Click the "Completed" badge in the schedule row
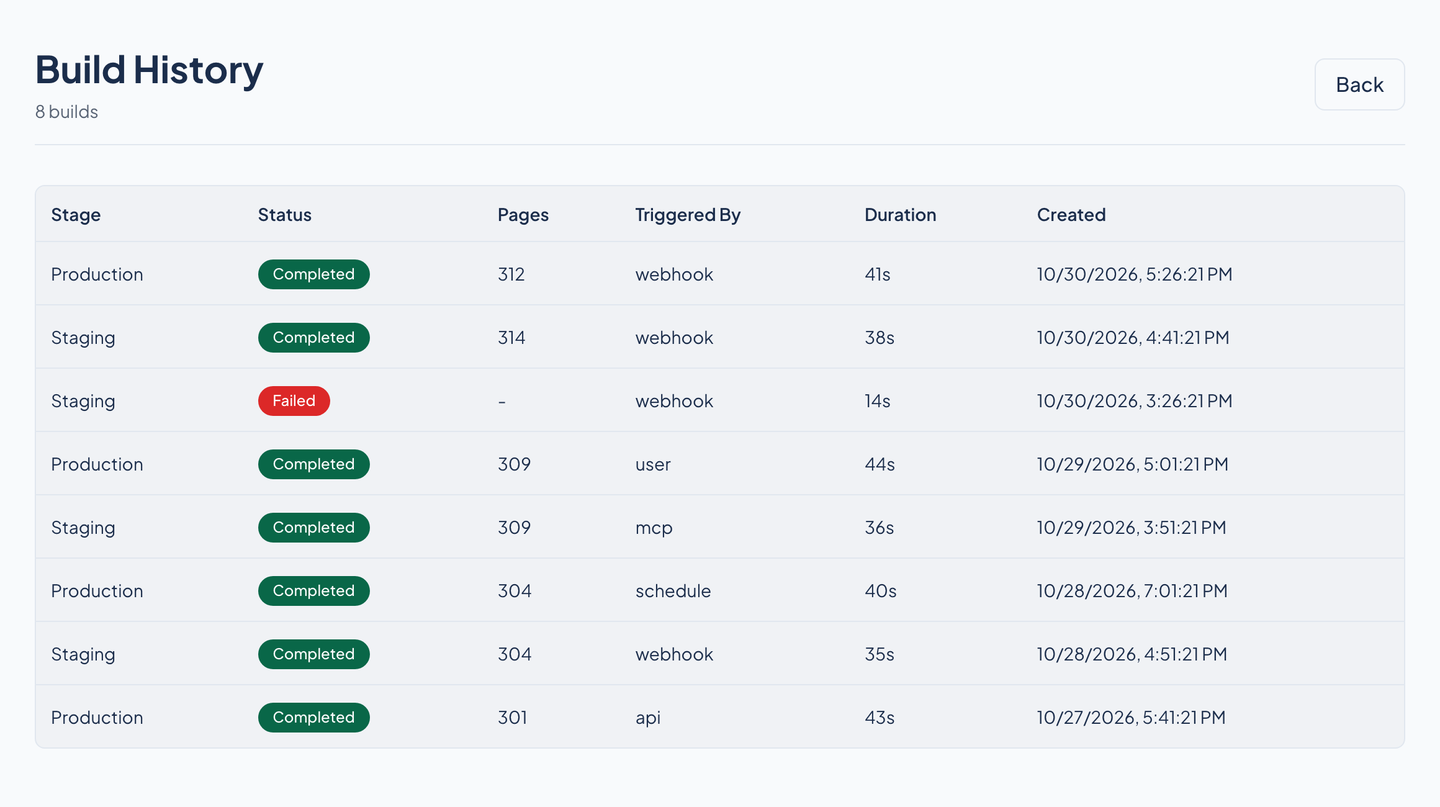Screen dimensions: 1440x807 [314, 591]
